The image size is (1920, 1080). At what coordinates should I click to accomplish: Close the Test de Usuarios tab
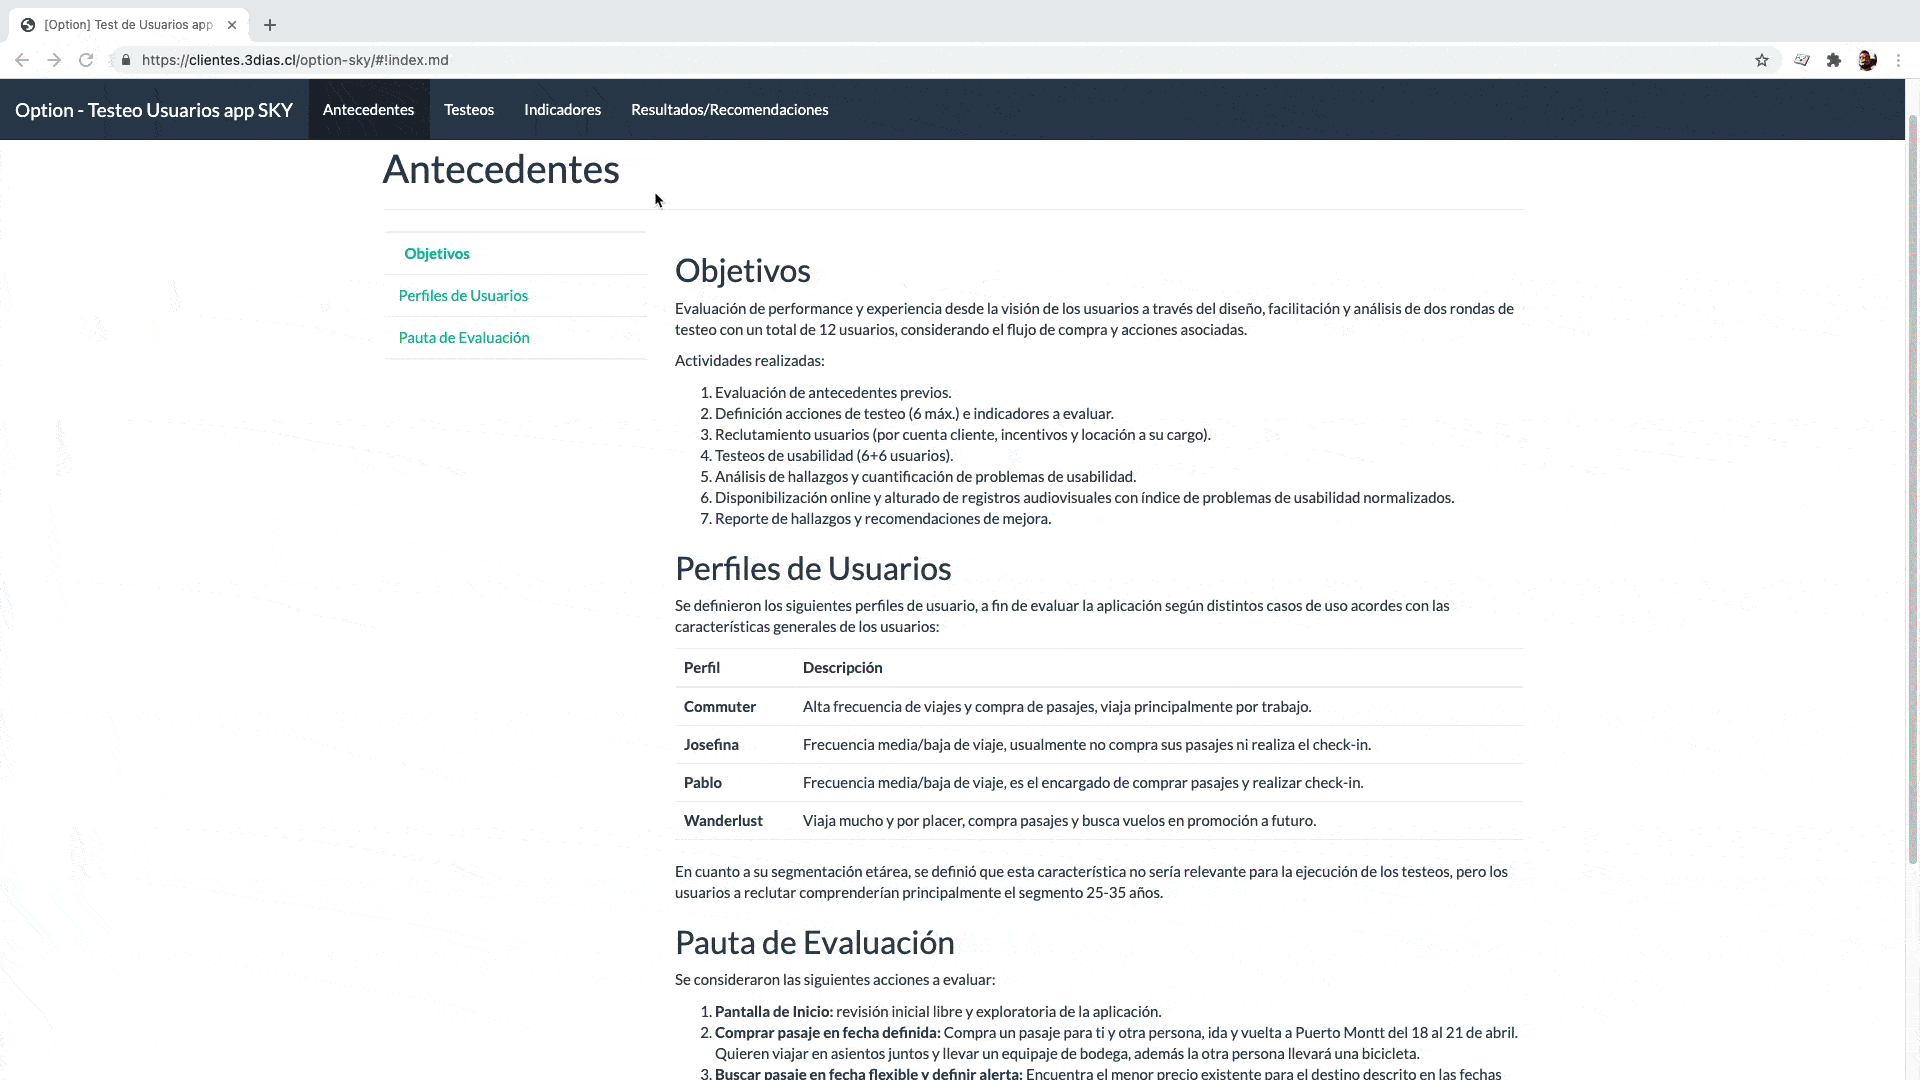(232, 25)
